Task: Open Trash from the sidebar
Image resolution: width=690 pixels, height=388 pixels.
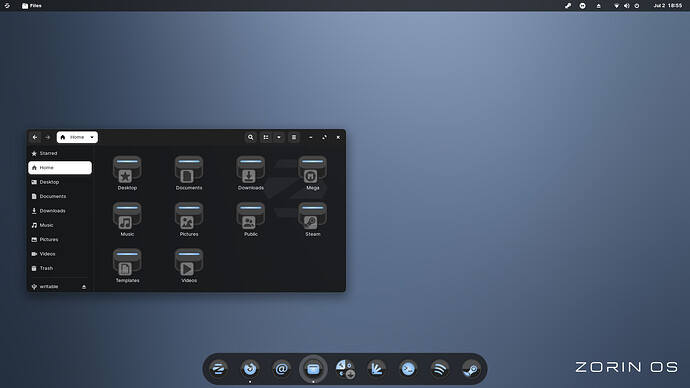Action: point(60,268)
